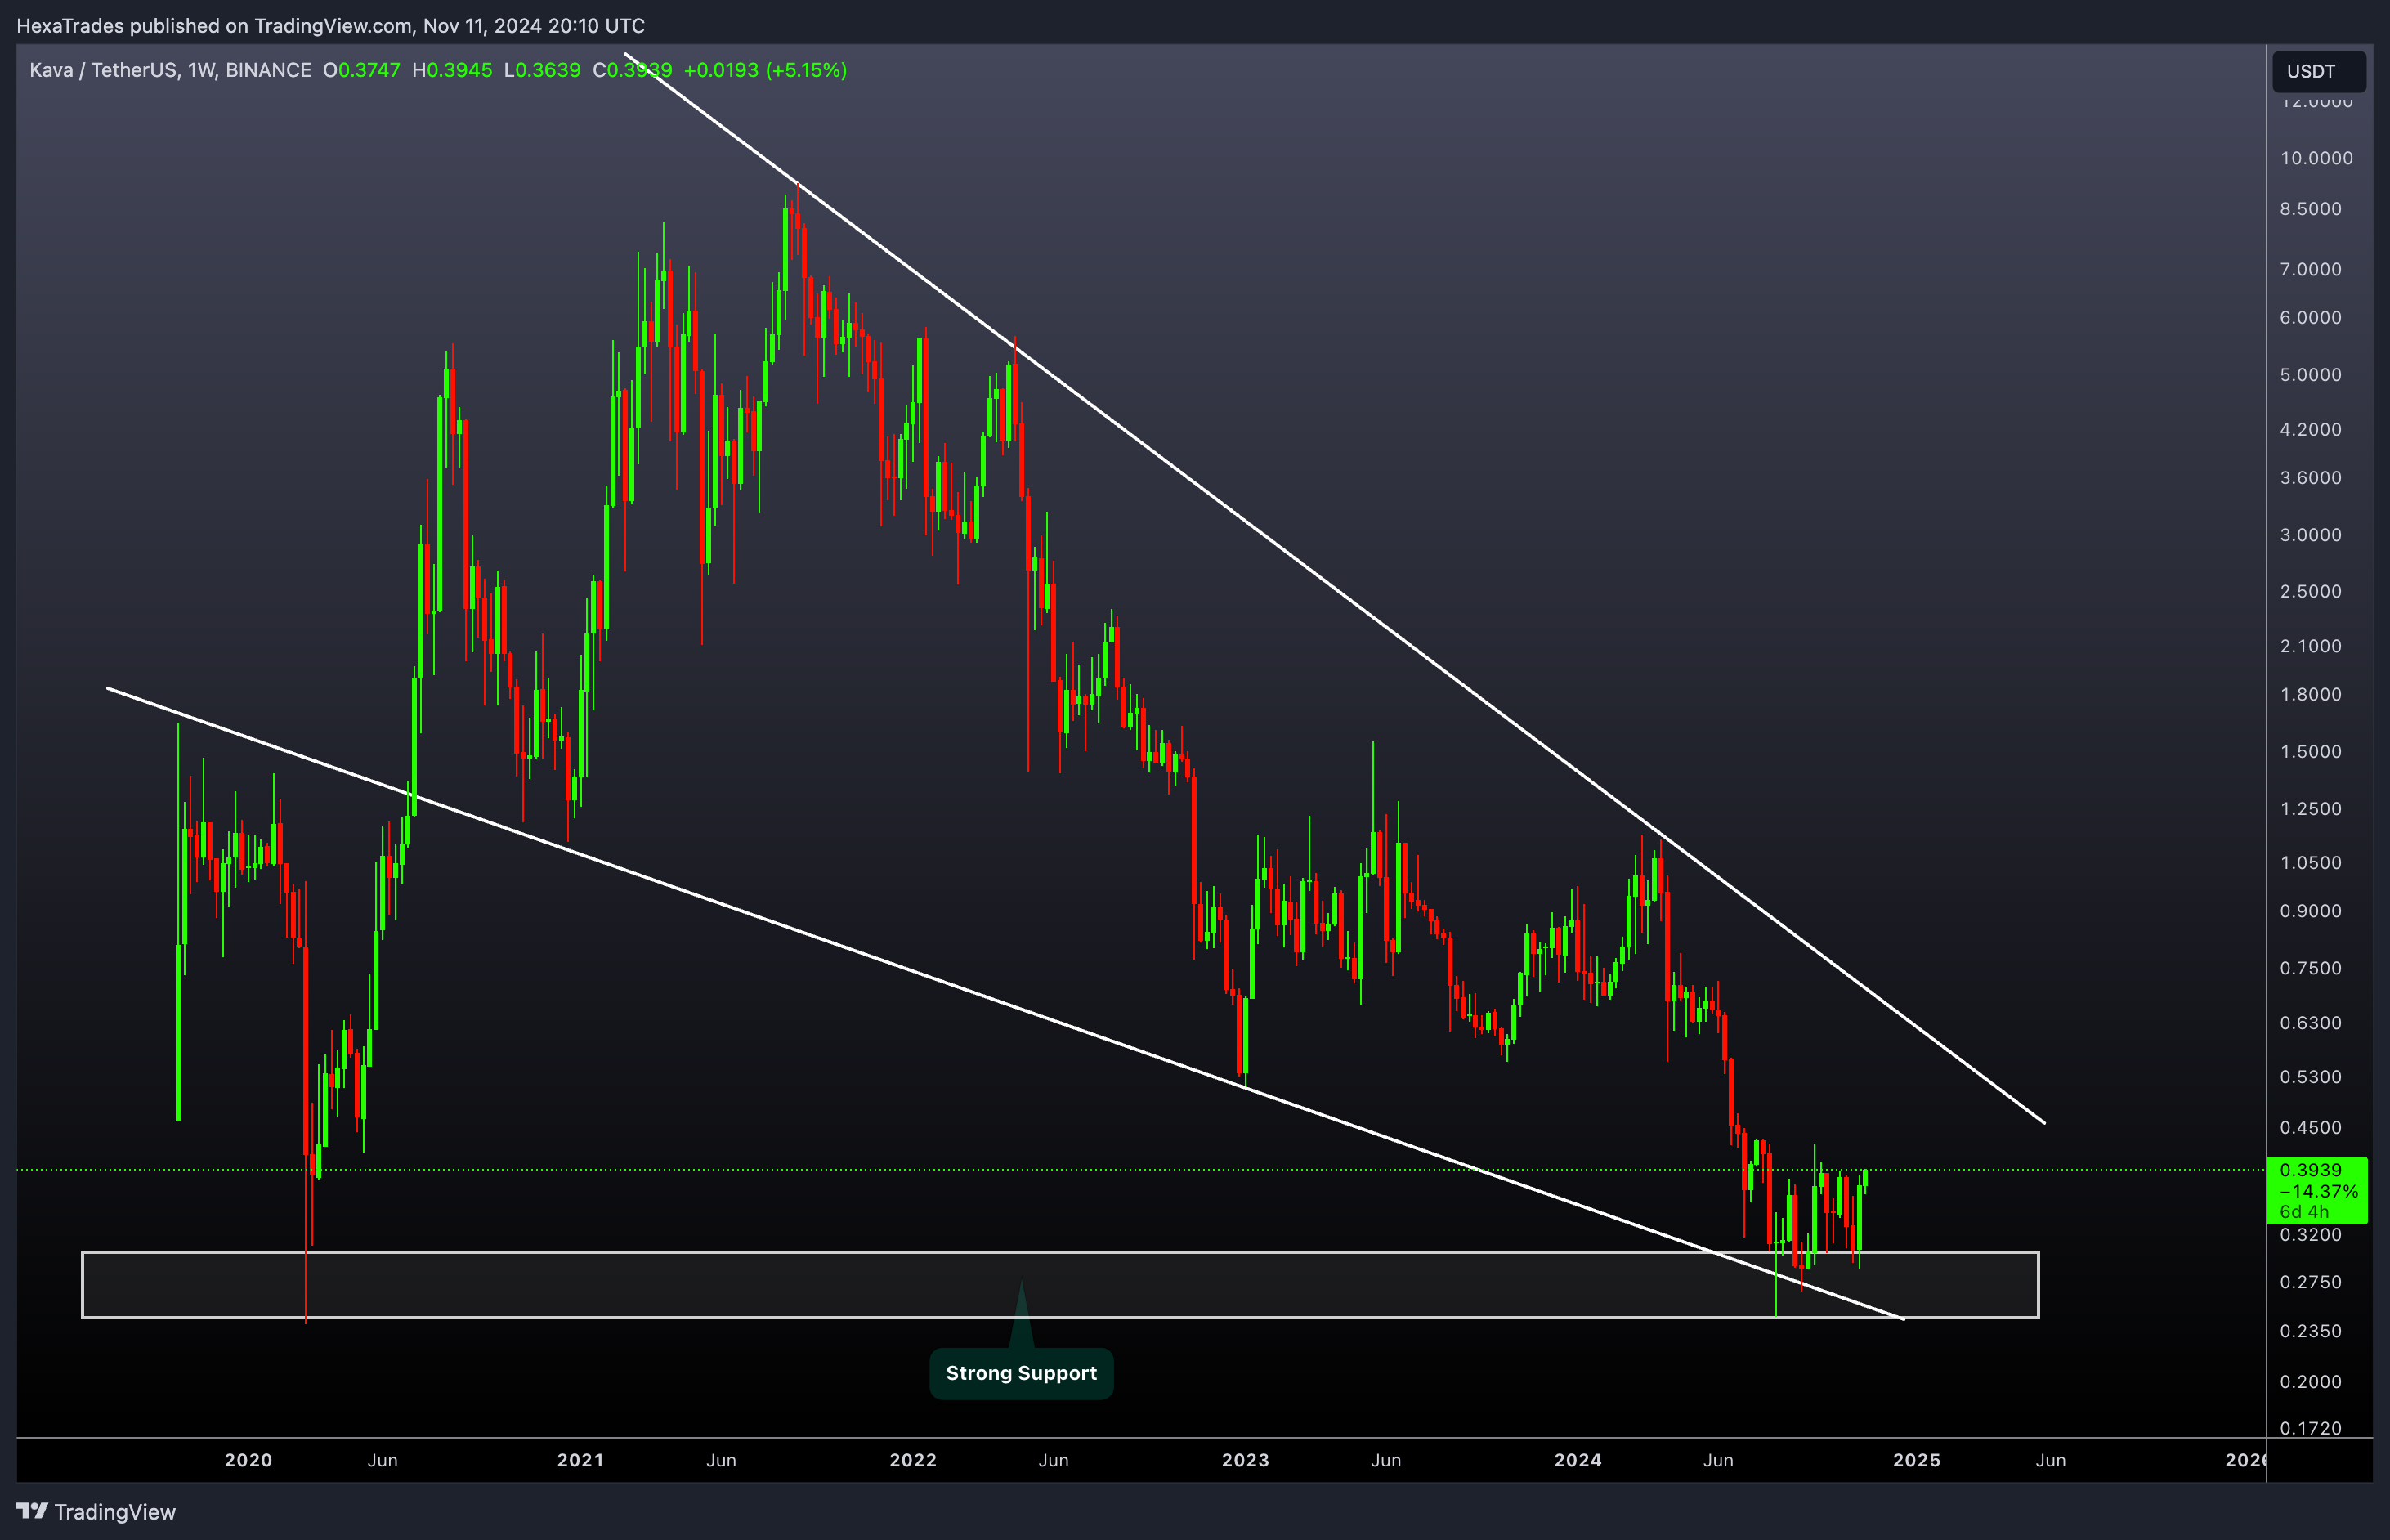
Task: Click the 1.0500 price axis label
Action: pyautogui.click(x=2310, y=862)
